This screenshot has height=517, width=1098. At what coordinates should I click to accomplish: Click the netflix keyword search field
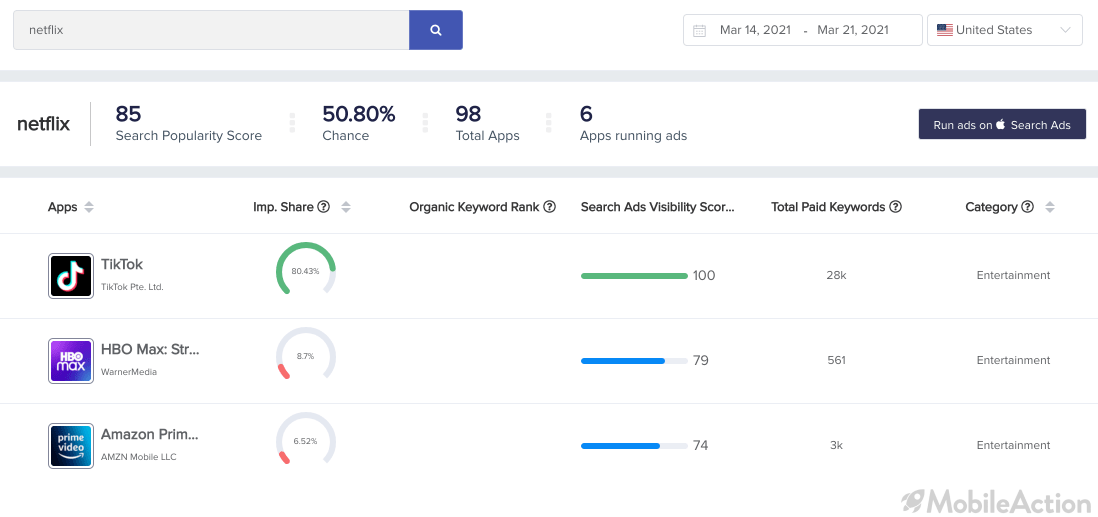click(x=211, y=30)
